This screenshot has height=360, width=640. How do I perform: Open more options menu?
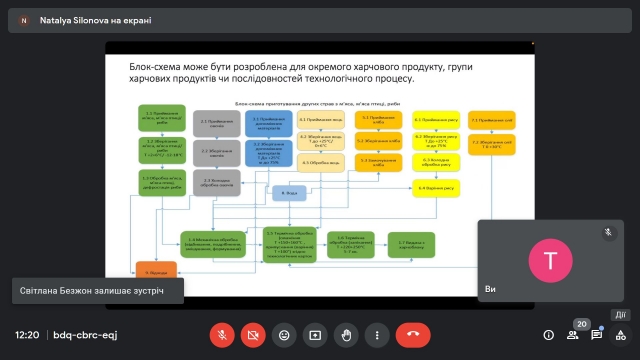click(377, 335)
